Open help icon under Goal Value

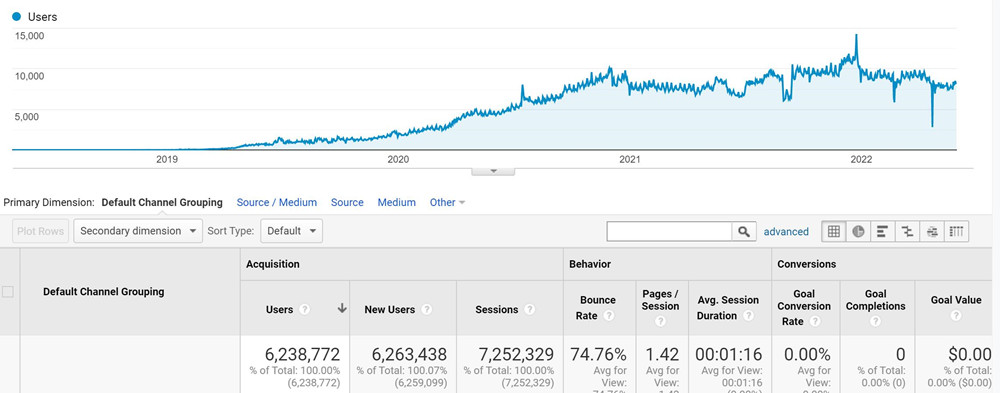coord(955,316)
